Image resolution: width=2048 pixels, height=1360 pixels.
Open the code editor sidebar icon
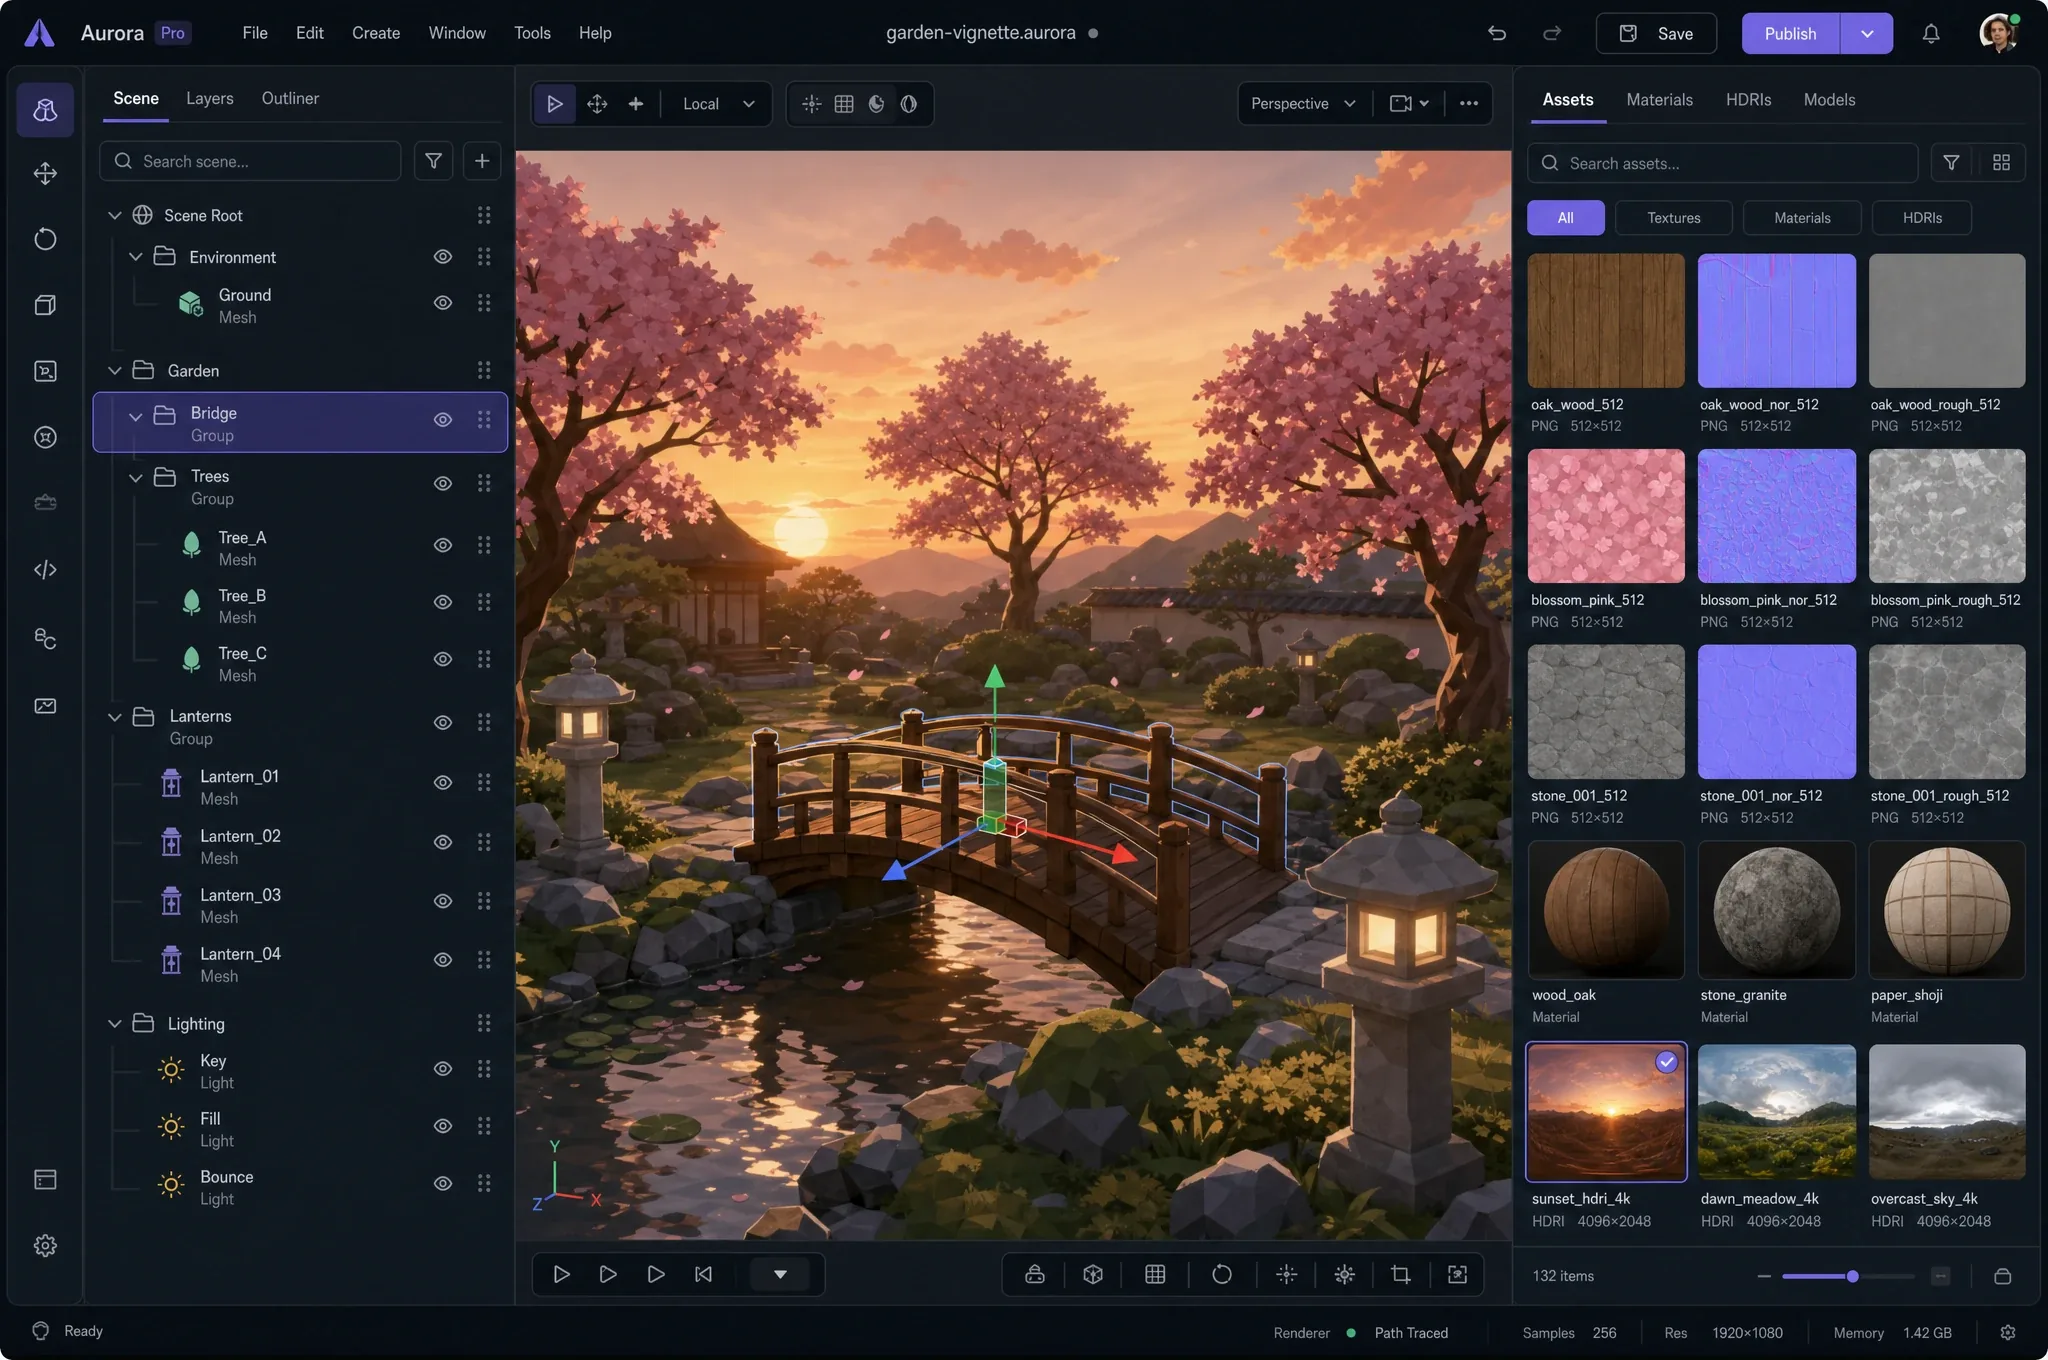45,570
